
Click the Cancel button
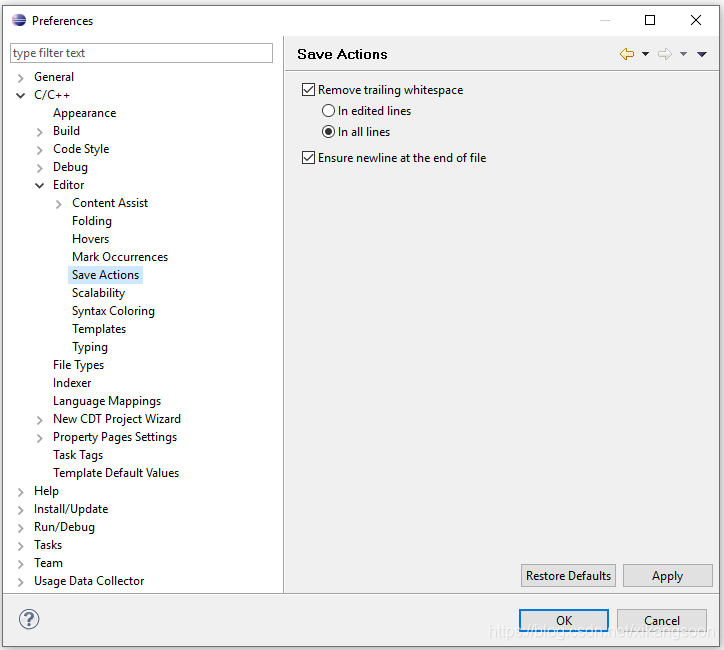tap(662, 620)
